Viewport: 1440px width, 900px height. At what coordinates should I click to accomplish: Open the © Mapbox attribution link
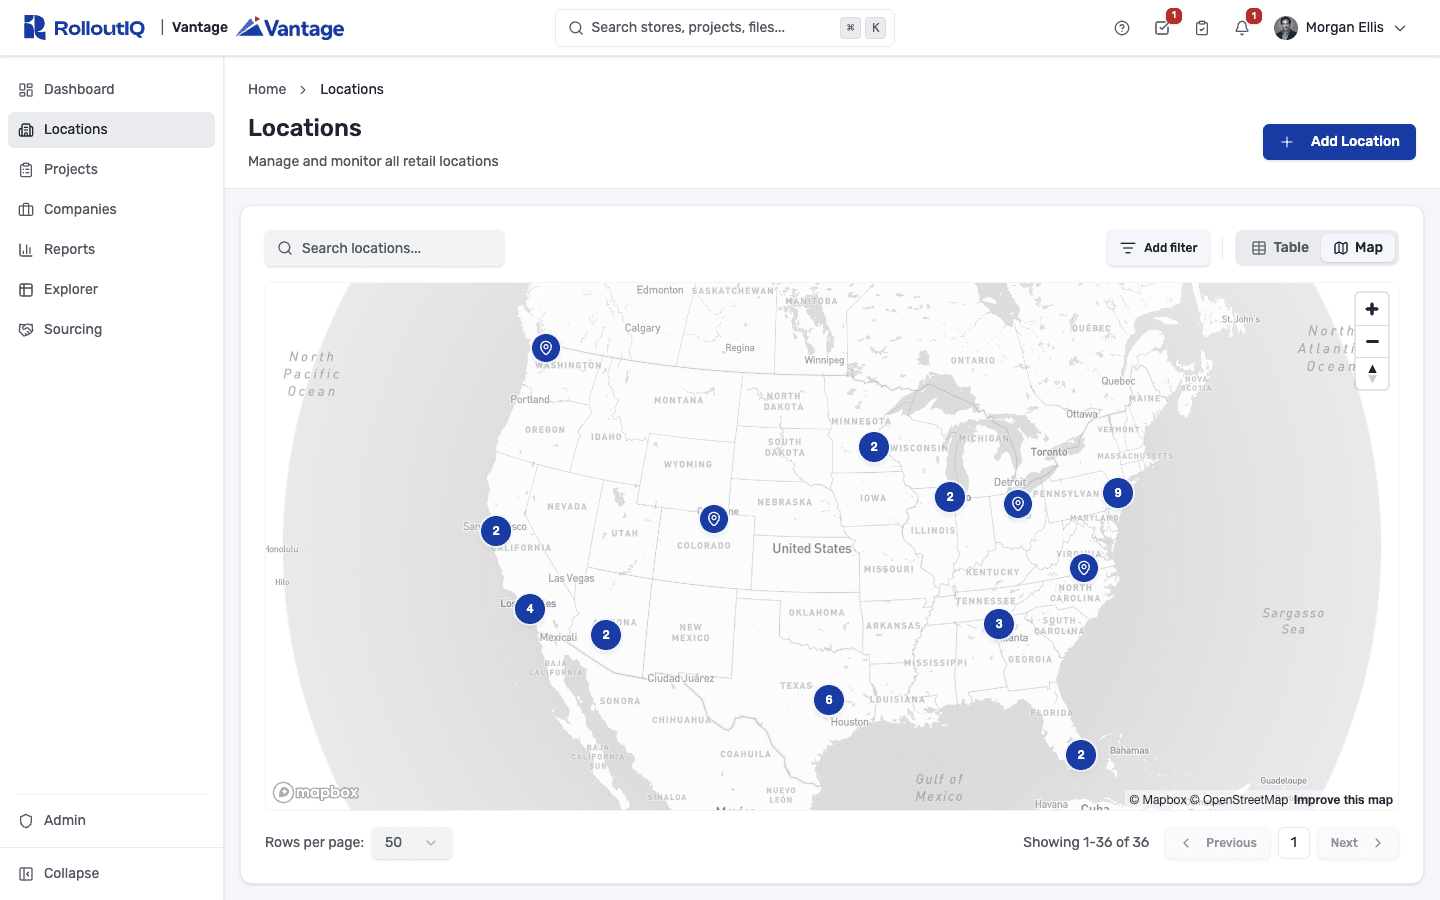1158,800
